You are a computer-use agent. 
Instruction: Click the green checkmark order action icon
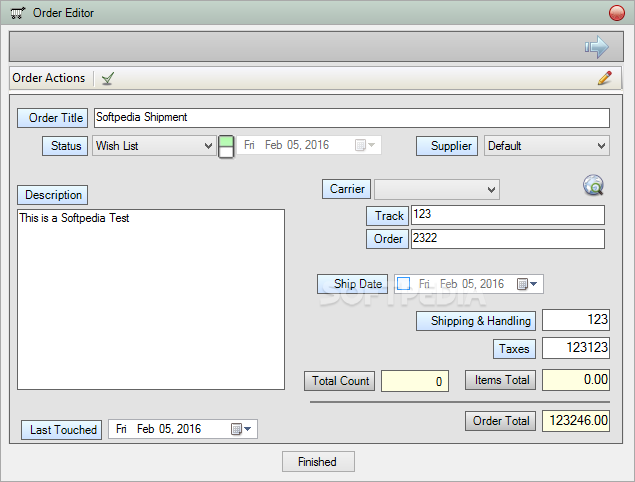108,78
